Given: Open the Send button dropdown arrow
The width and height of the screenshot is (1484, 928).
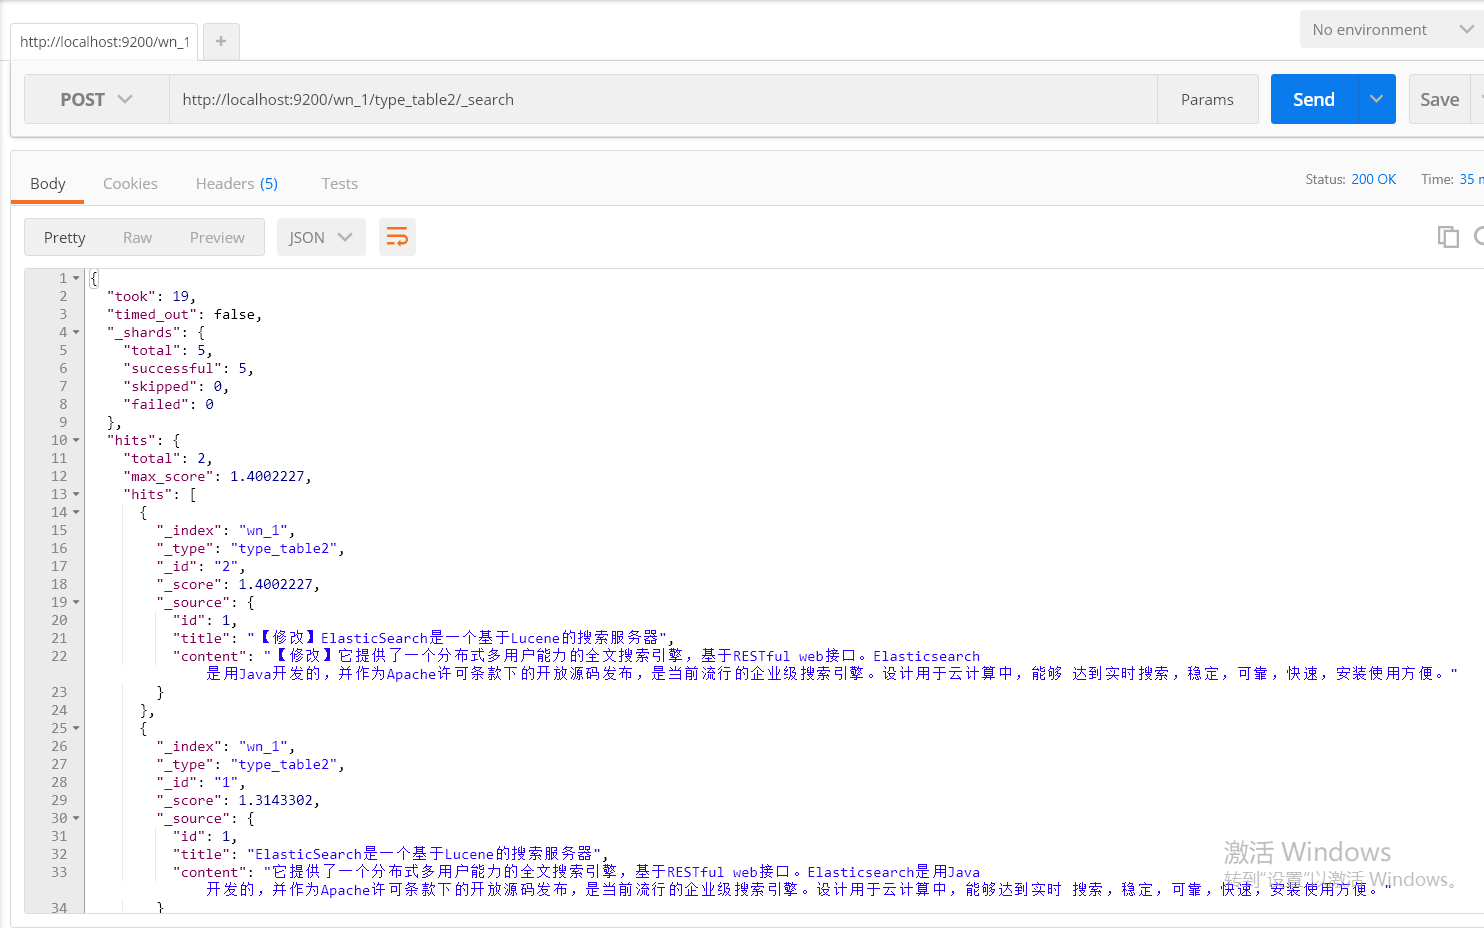Looking at the screenshot, I should [1376, 99].
